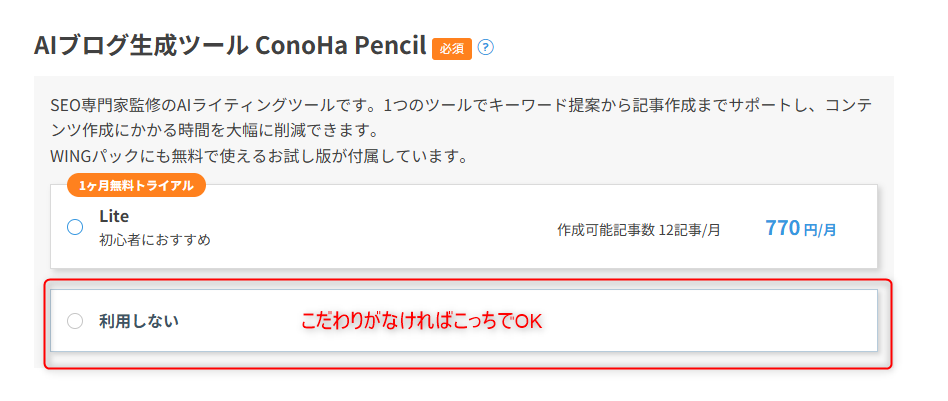Viewport: 948px width, 401px height.
Task: Click the コンテンツ作成にかかる時間 description line
Action: pyautogui.click(x=214, y=130)
